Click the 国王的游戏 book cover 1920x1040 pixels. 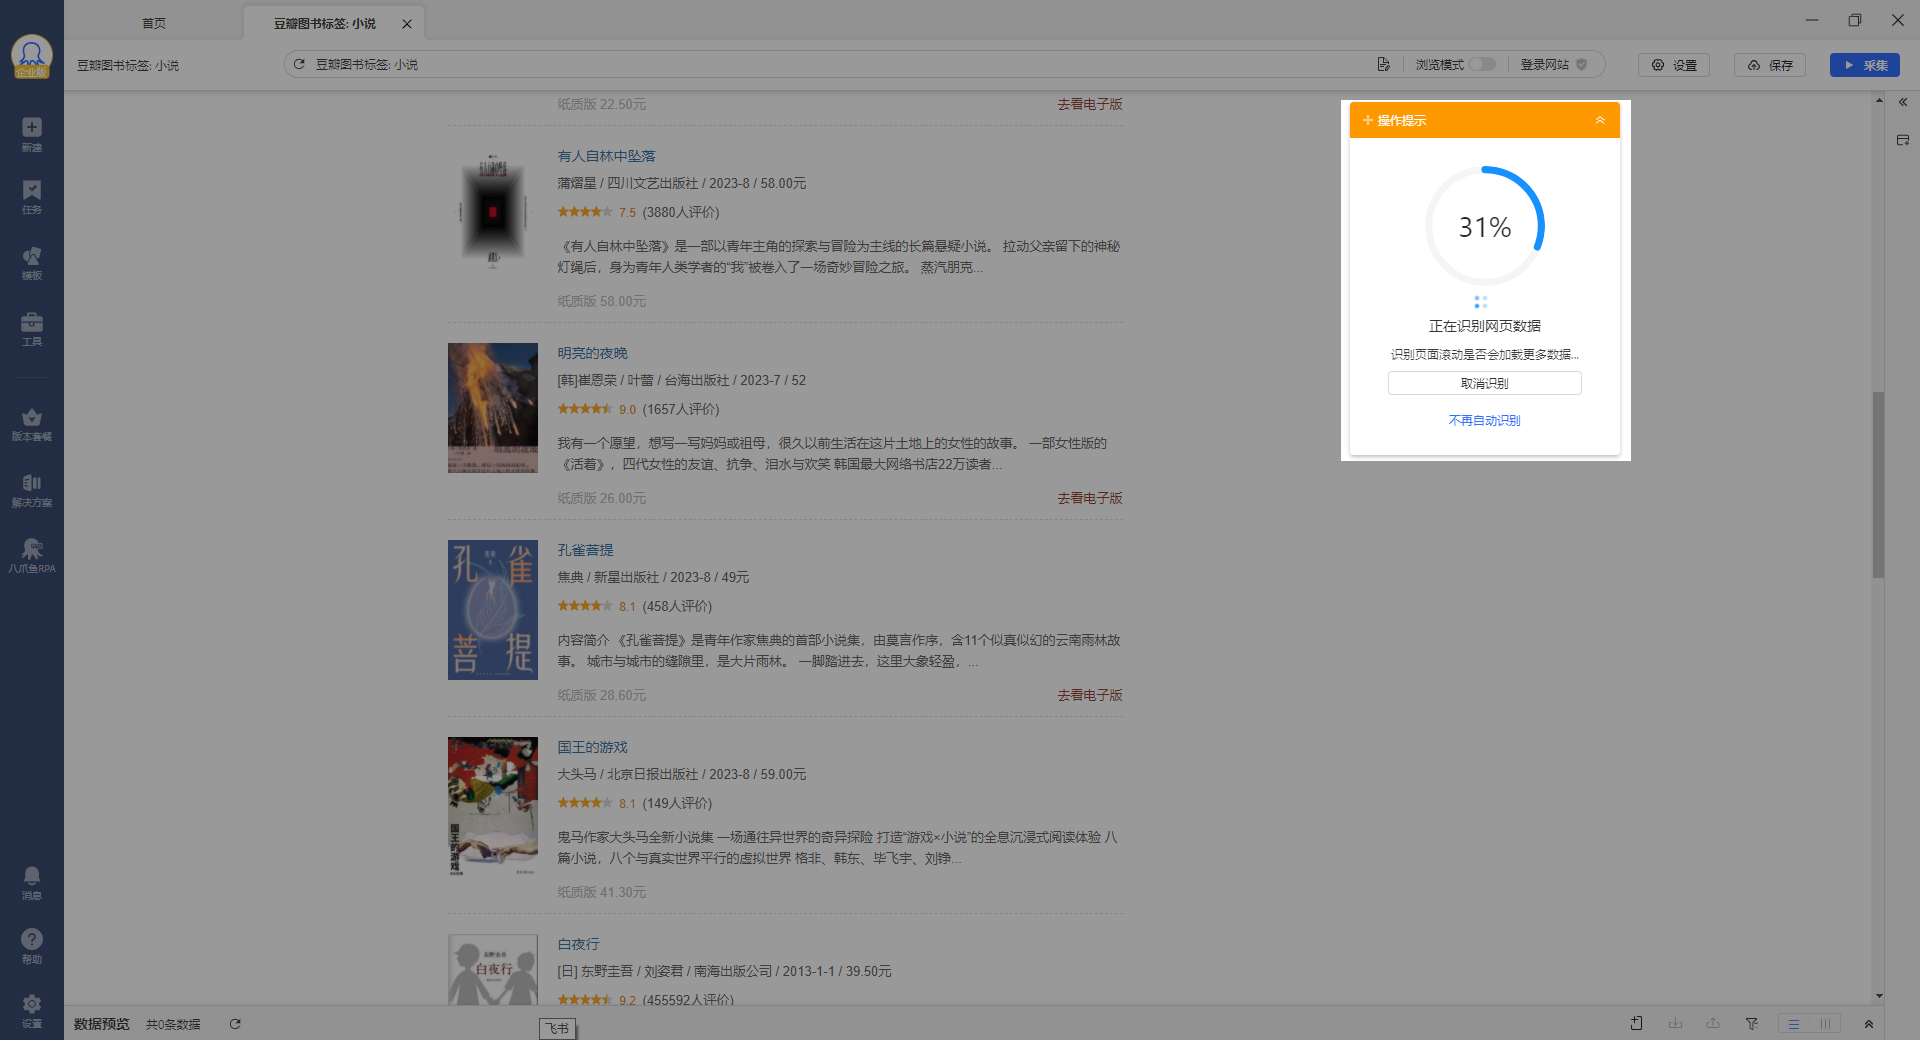coord(493,806)
